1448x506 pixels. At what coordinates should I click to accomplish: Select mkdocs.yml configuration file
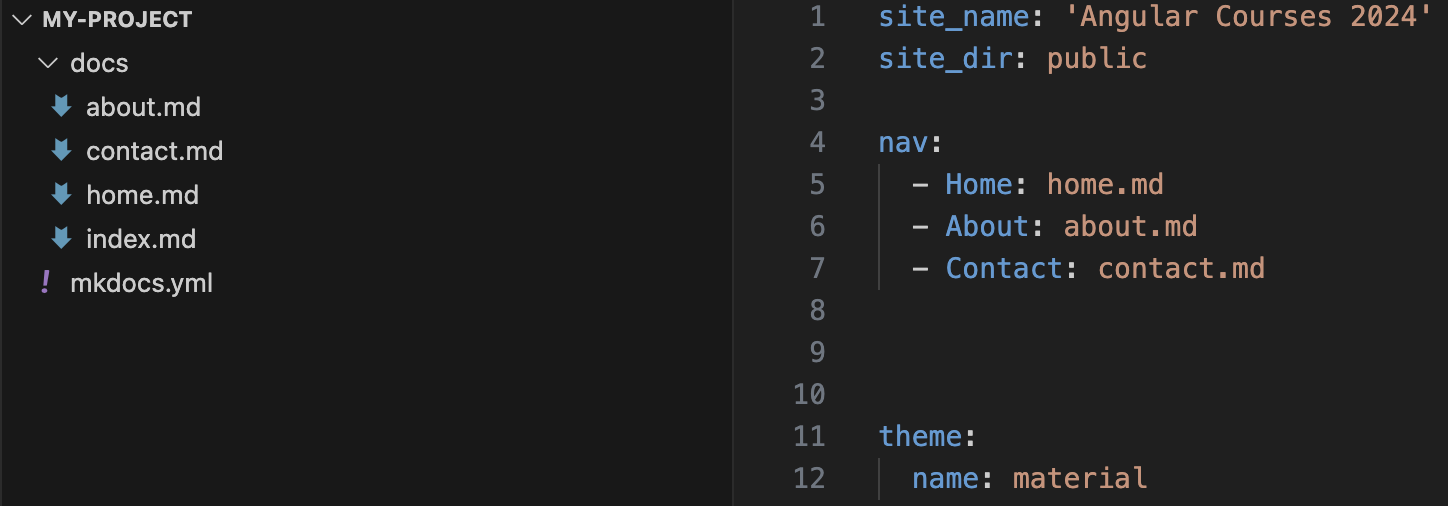click(141, 283)
